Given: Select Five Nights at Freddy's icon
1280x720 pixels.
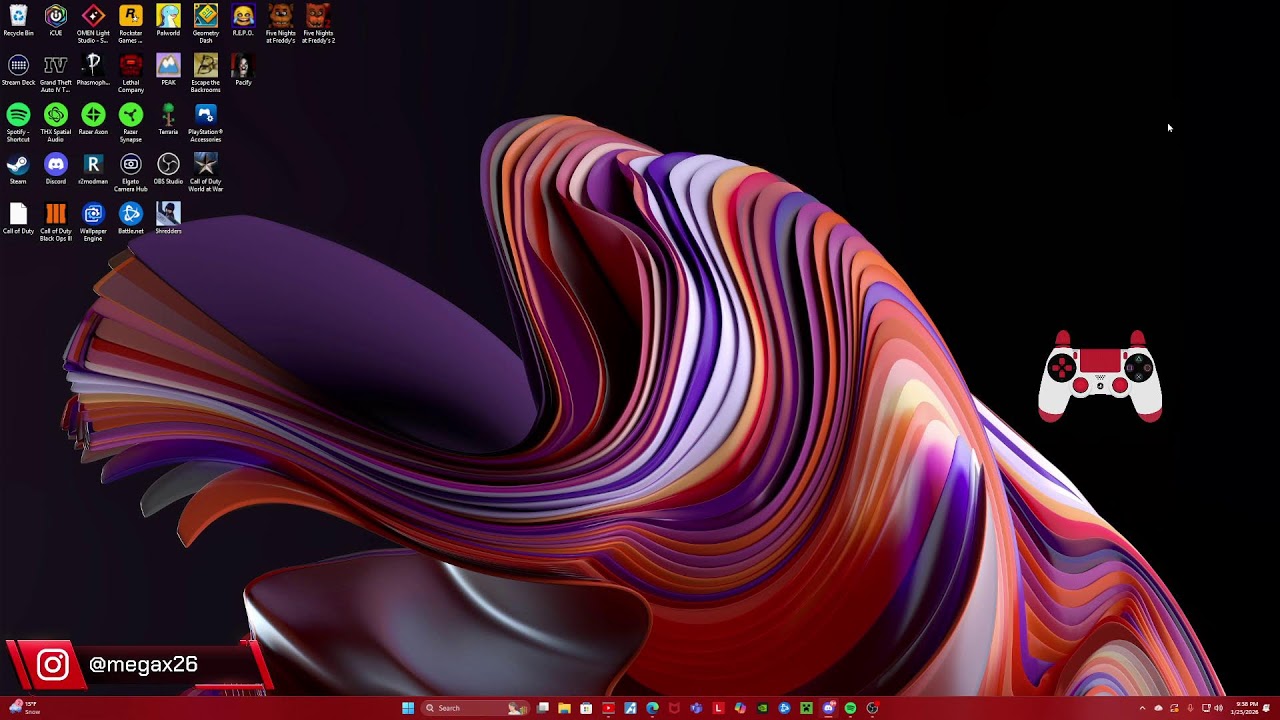Looking at the screenshot, I should [x=281, y=23].
